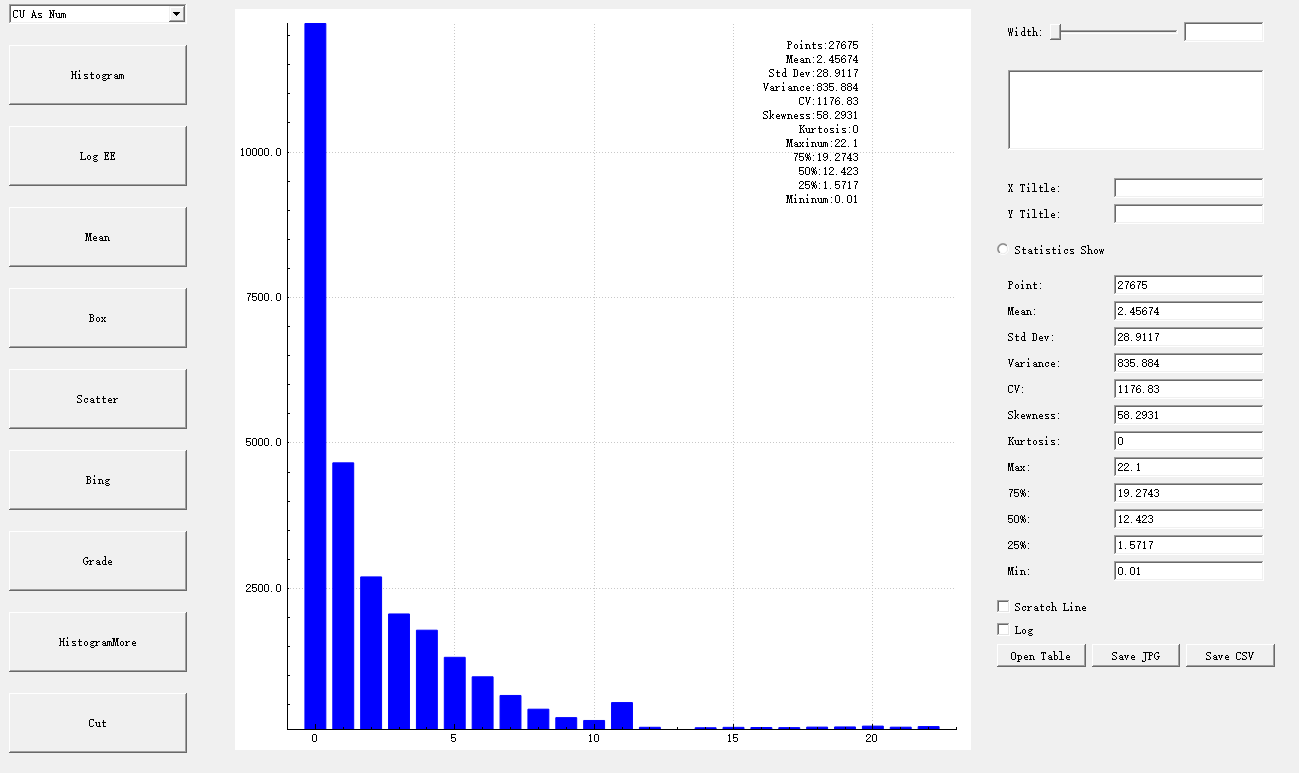Toggle the Log checkbox
Image resolution: width=1299 pixels, height=773 pixels.
tap(1003, 629)
